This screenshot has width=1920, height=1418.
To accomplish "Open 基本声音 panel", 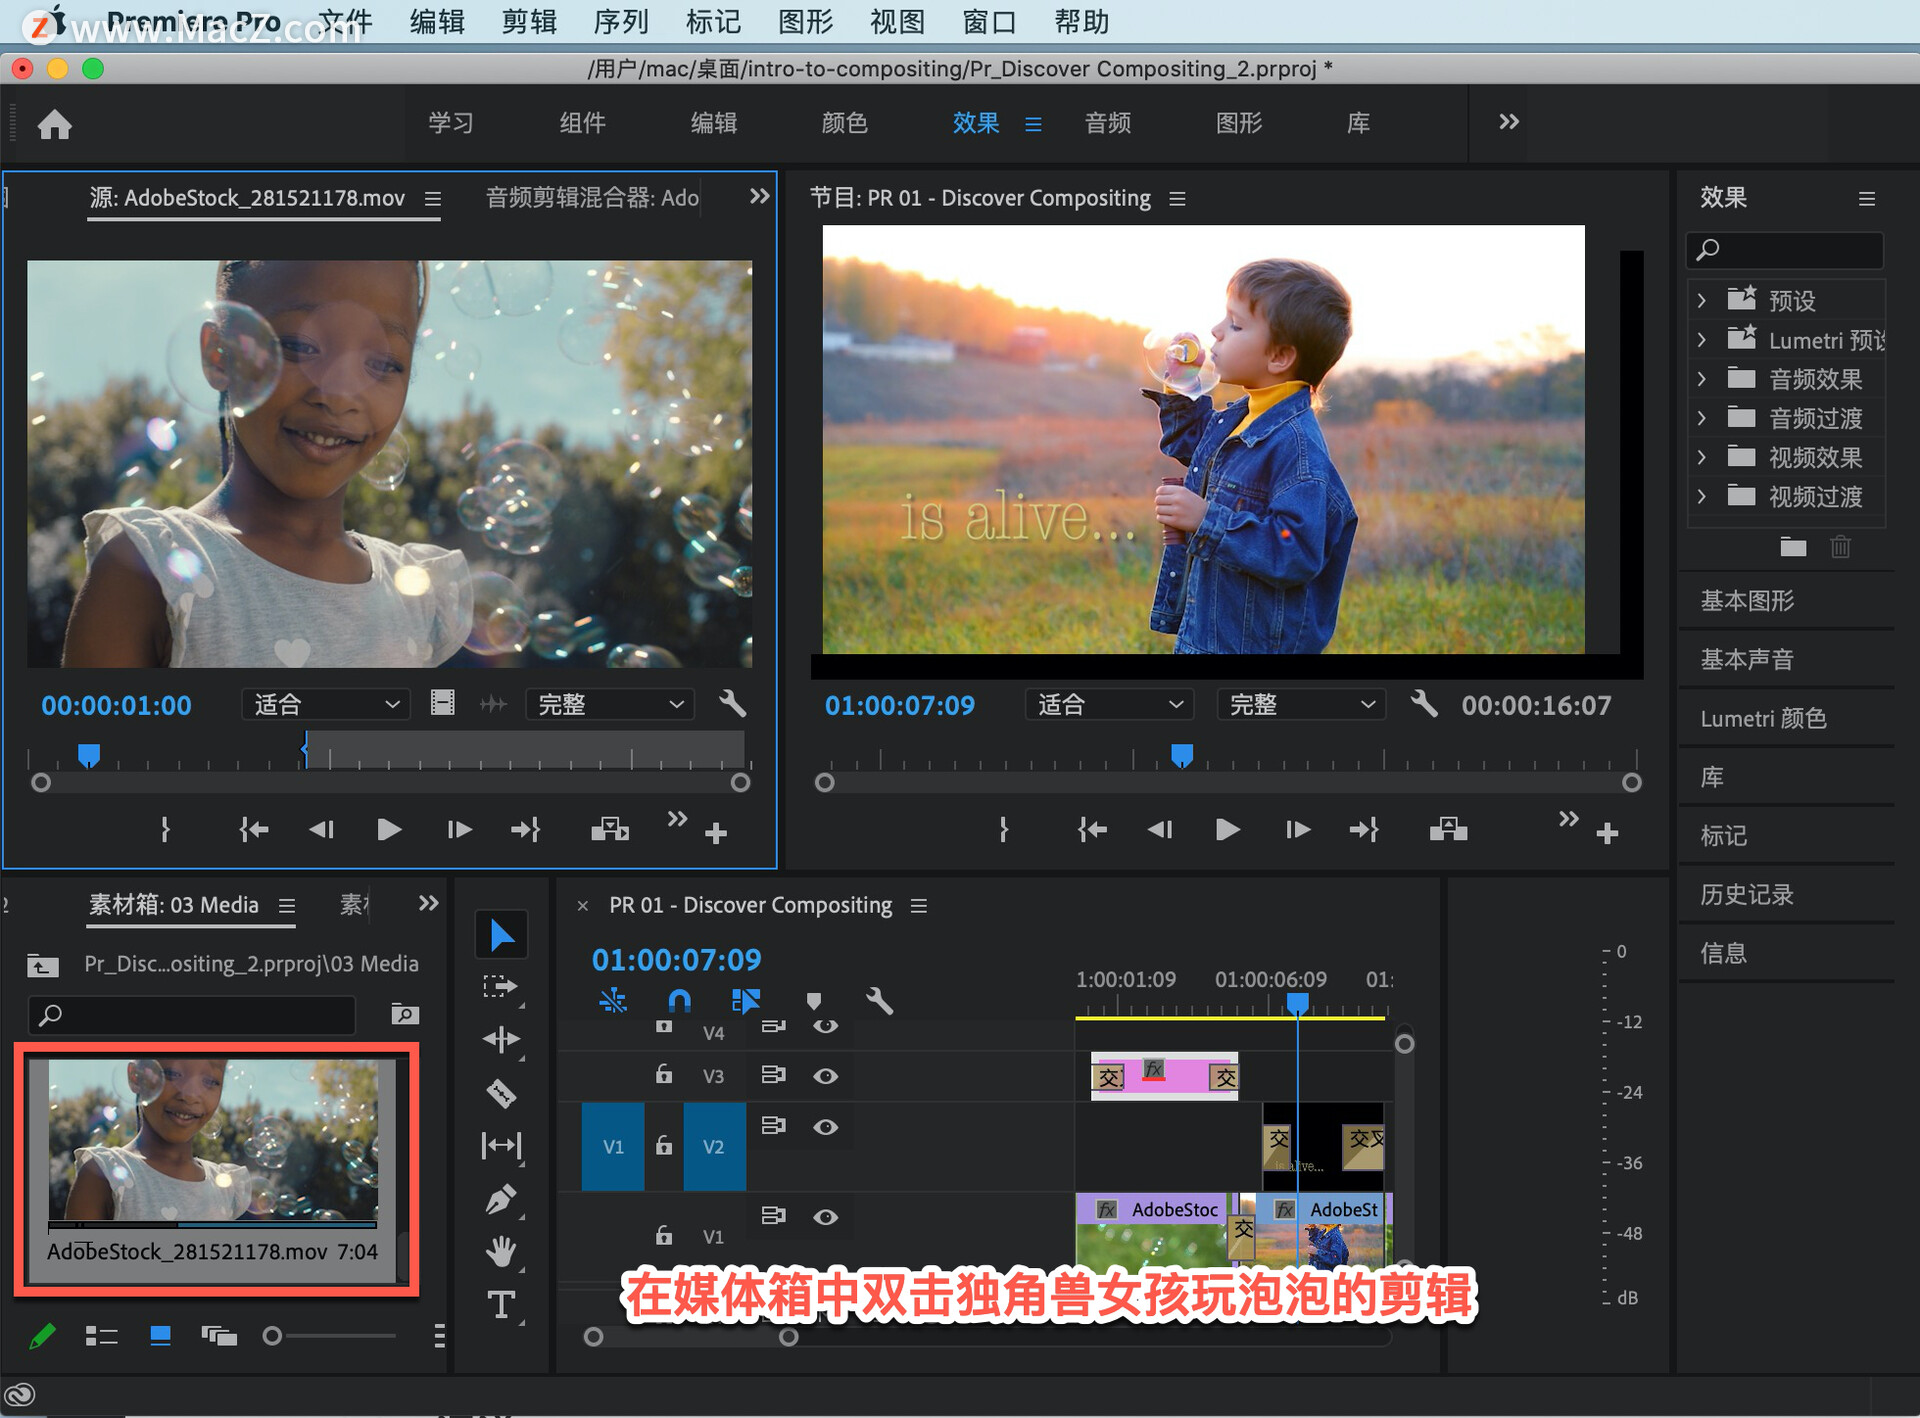I will pos(1748,659).
